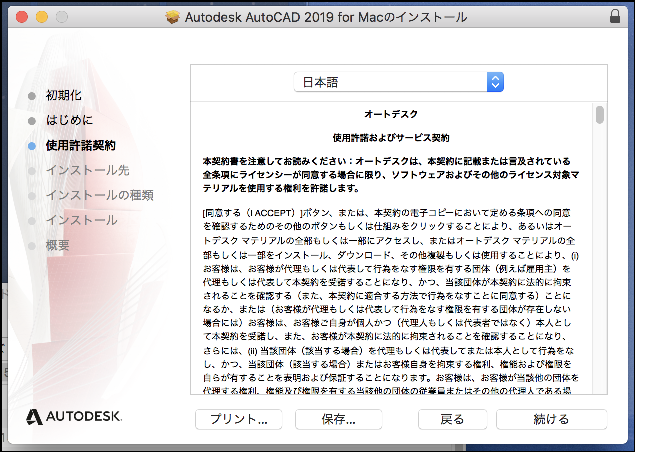Select the インストール先 step in sidebar
This screenshot has height=472, width=645.
88,170
